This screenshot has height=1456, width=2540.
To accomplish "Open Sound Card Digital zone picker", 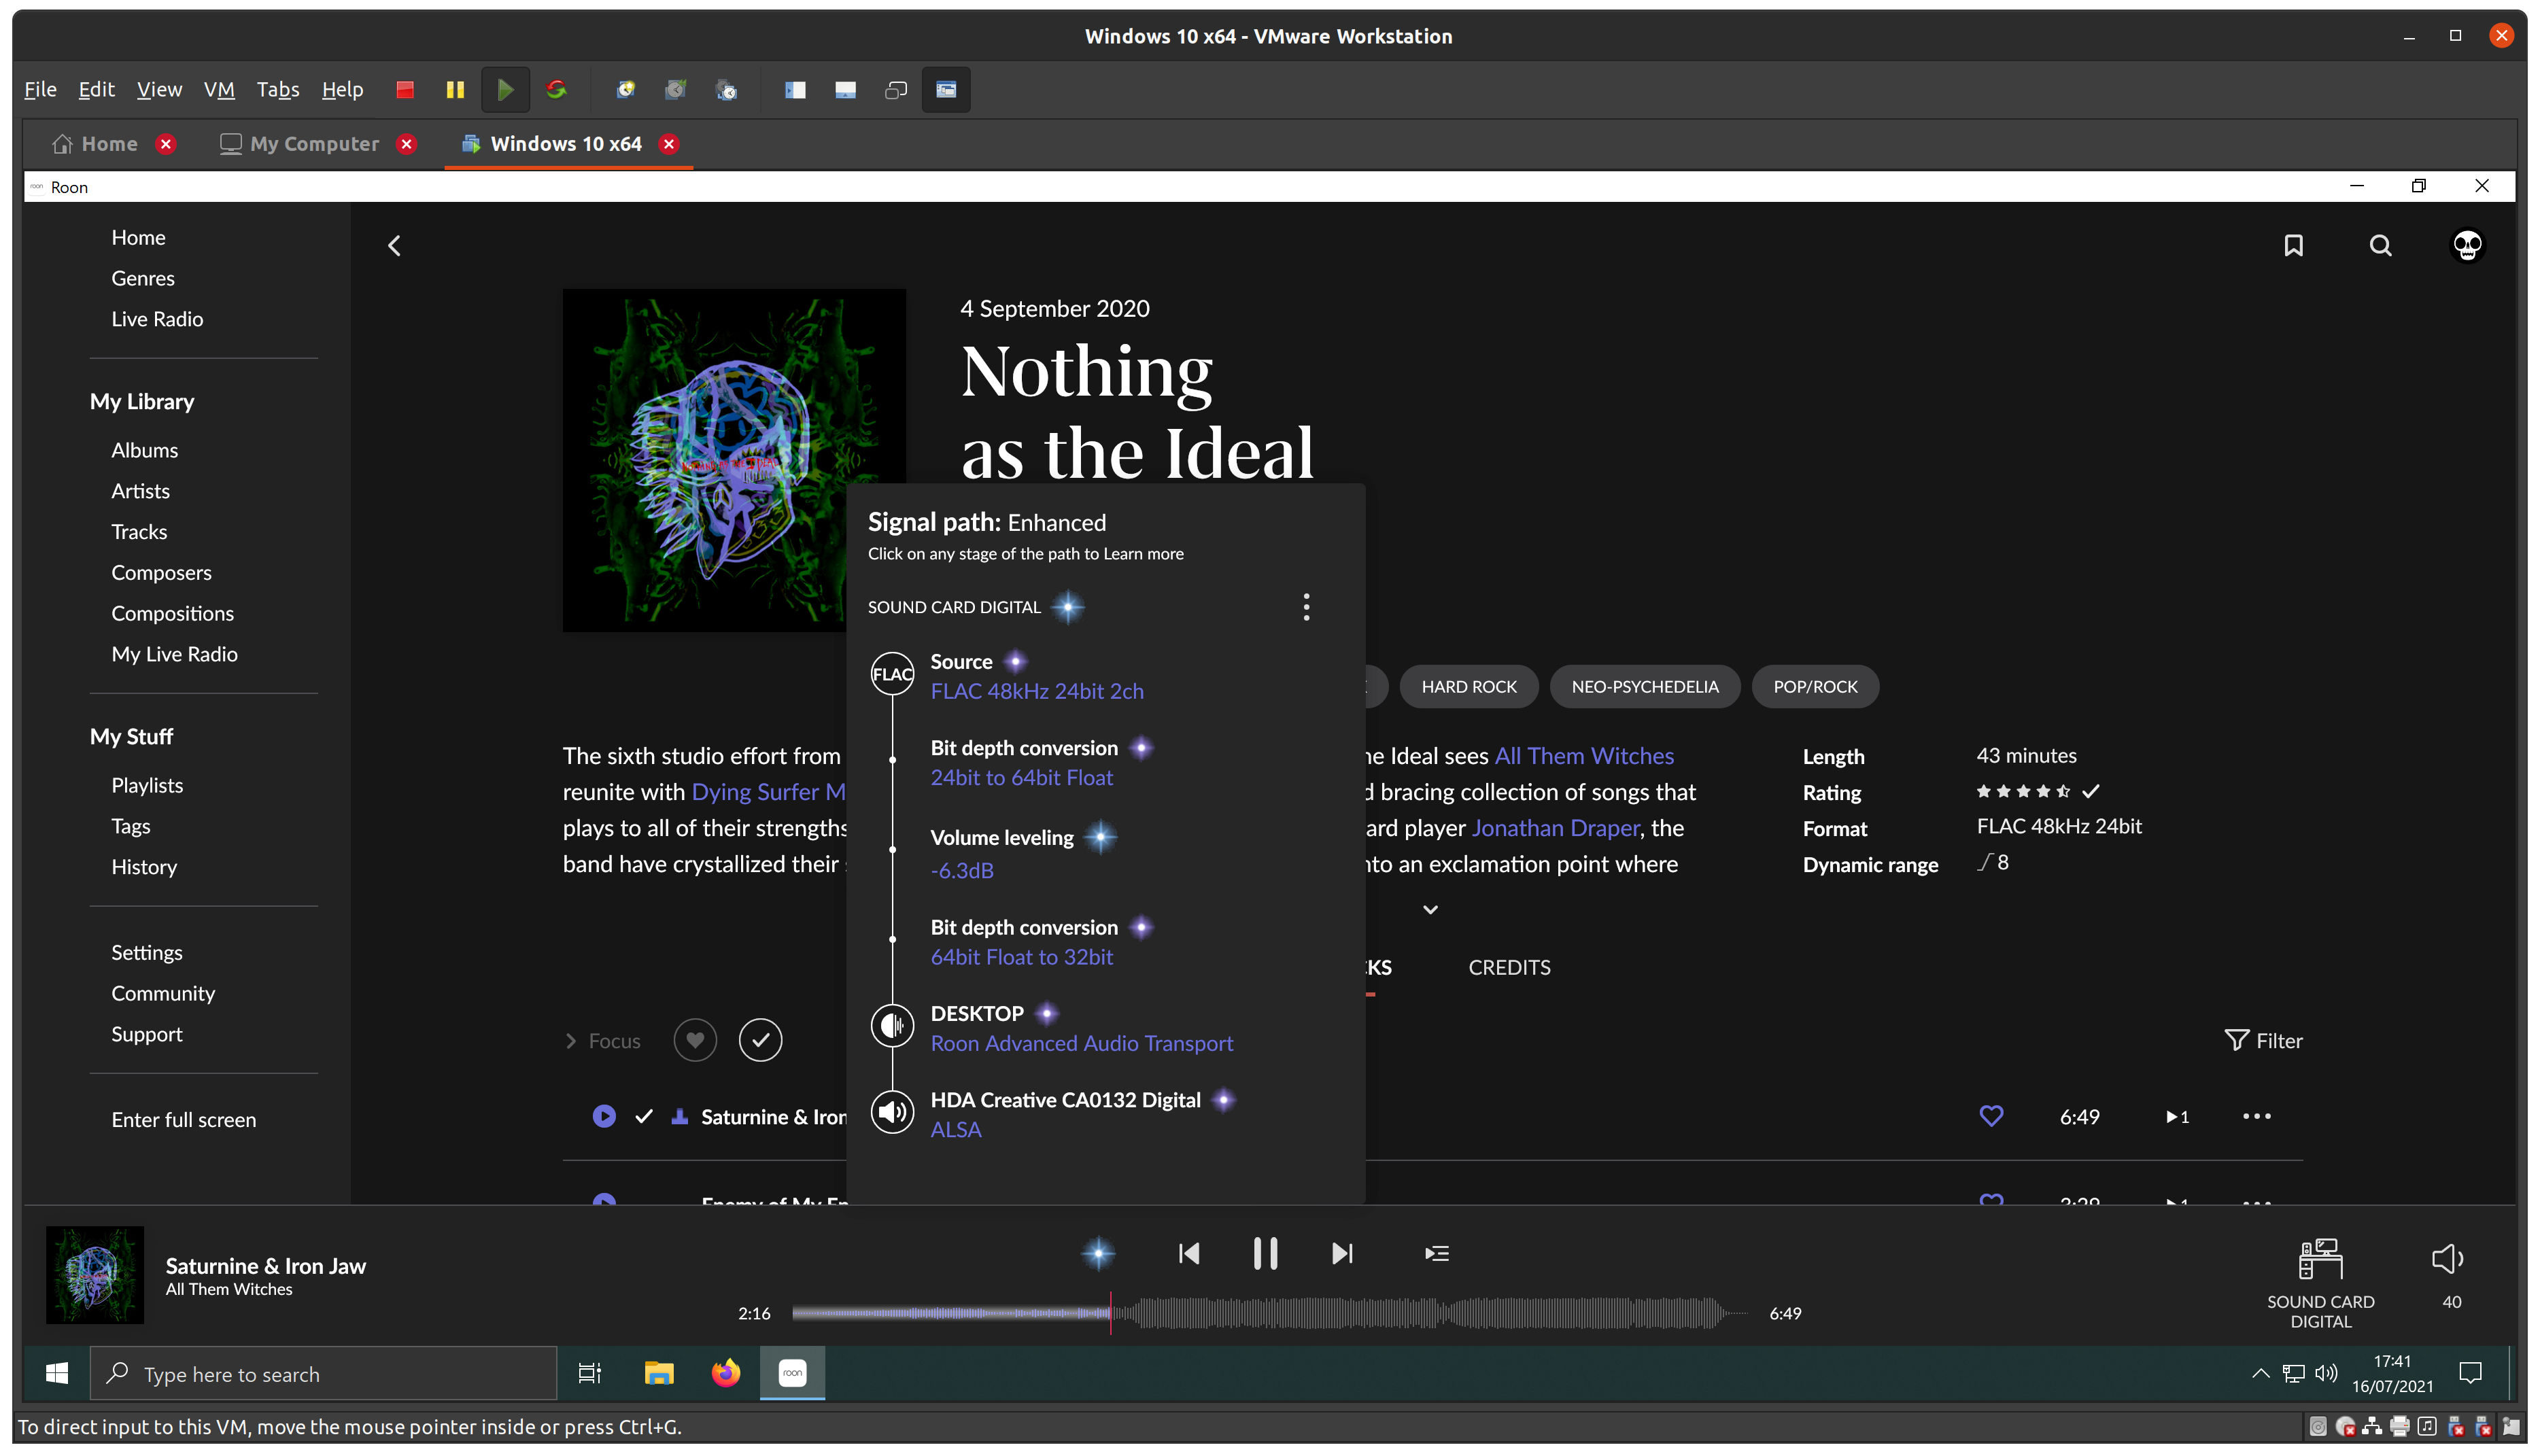I will tap(2320, 1283).
